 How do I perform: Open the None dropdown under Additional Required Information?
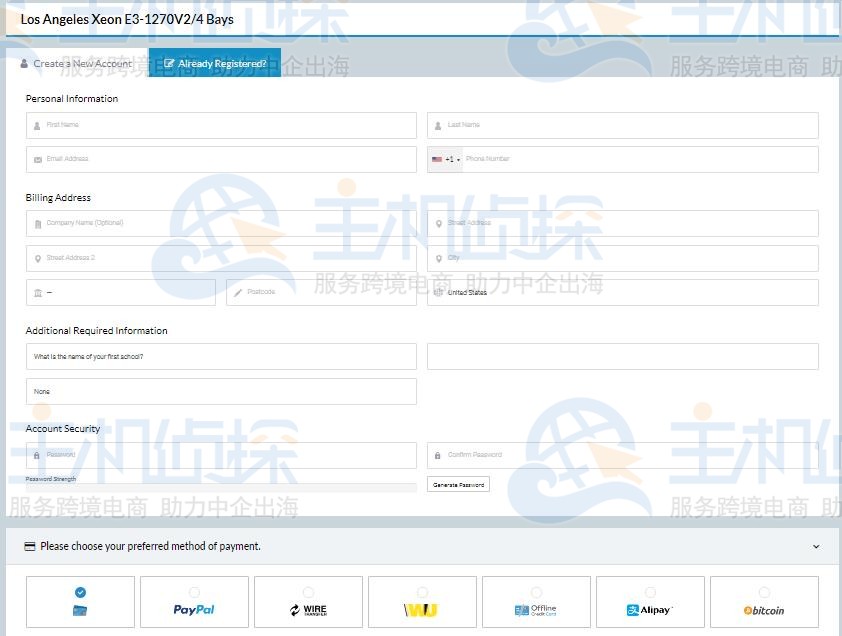[221, 391]
